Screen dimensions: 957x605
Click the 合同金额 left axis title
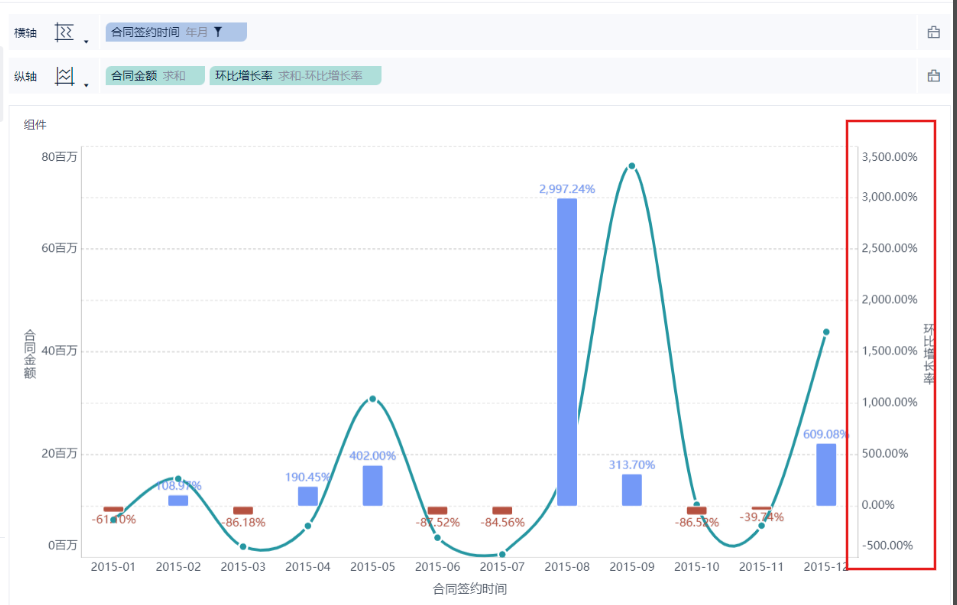click(29, 354)
